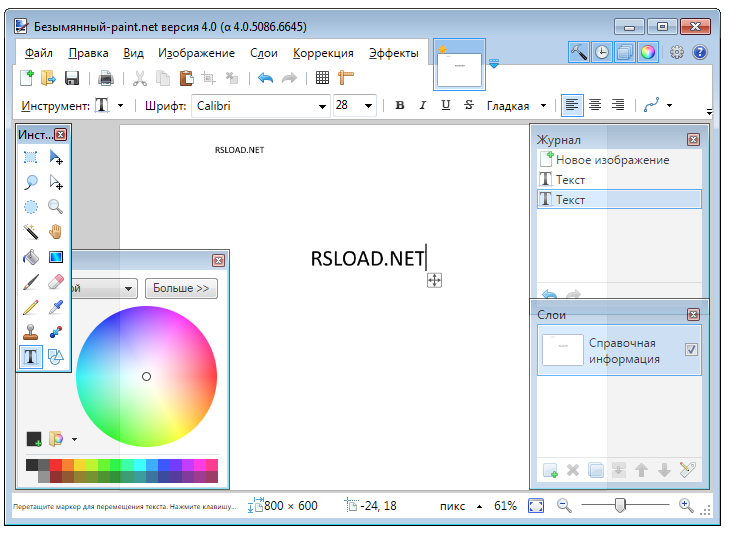Select the Ellipse Select tool

click(x=31, y=206)
